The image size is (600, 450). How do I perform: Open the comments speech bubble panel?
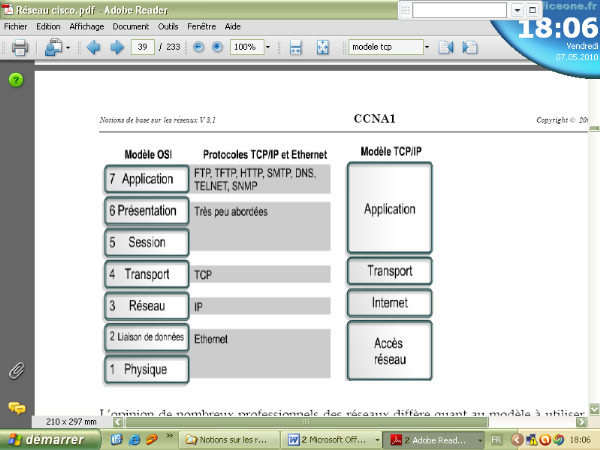point(17,408)
